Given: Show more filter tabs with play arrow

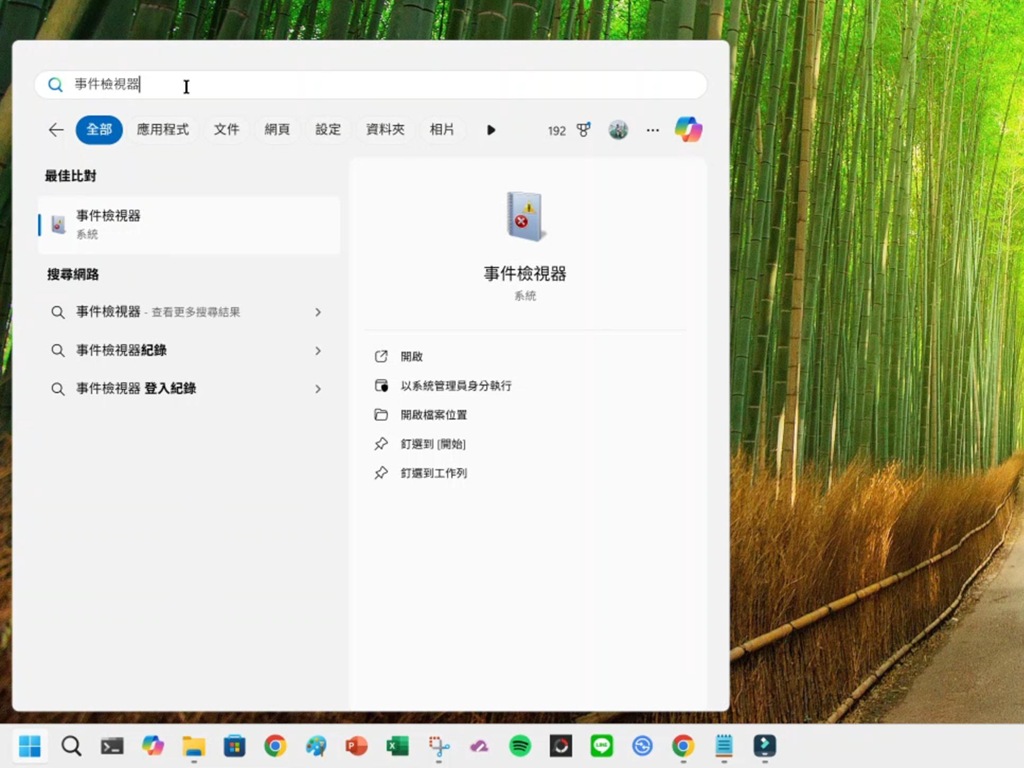Looking at the screenshot, I should pos(491,130).
